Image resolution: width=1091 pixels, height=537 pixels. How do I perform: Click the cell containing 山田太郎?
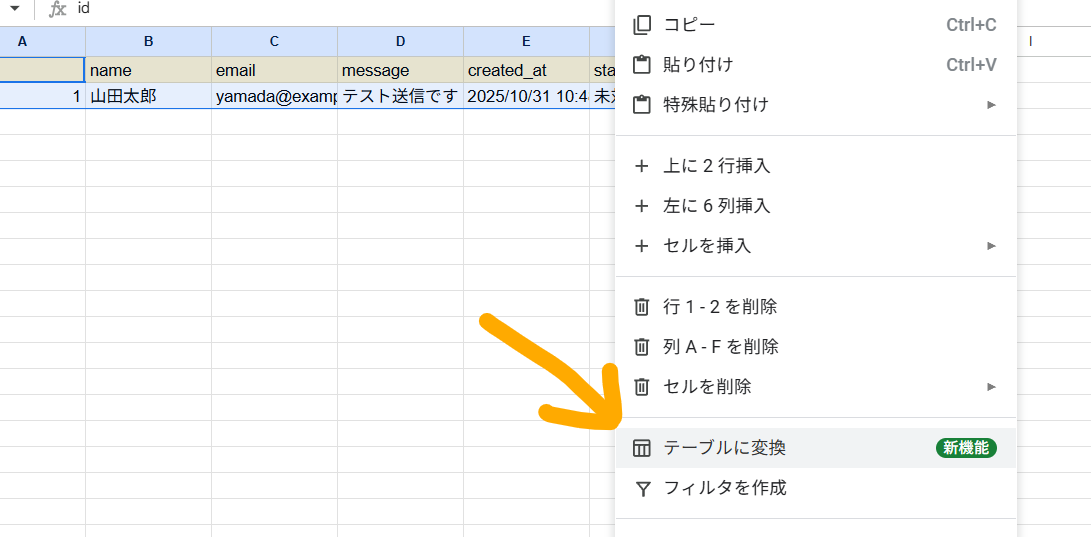(149, 96)
